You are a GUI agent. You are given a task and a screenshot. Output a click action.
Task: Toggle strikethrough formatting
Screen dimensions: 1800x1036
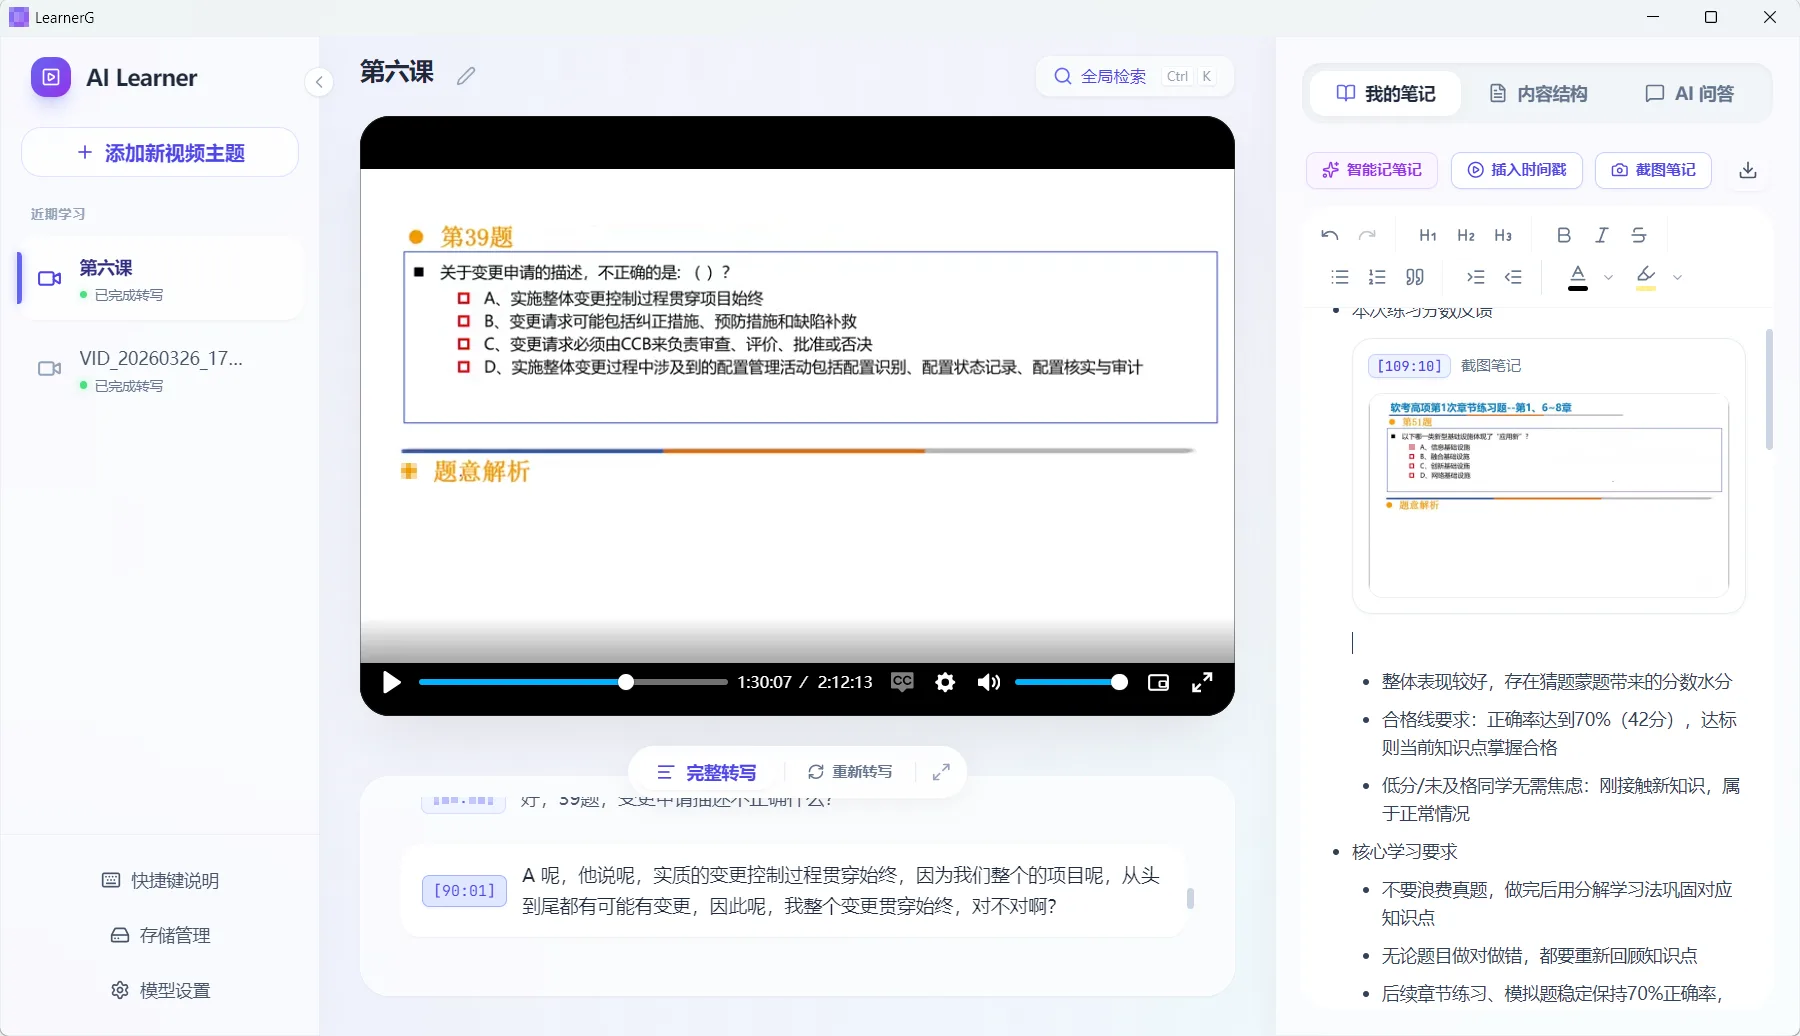tap(1639, 235)
